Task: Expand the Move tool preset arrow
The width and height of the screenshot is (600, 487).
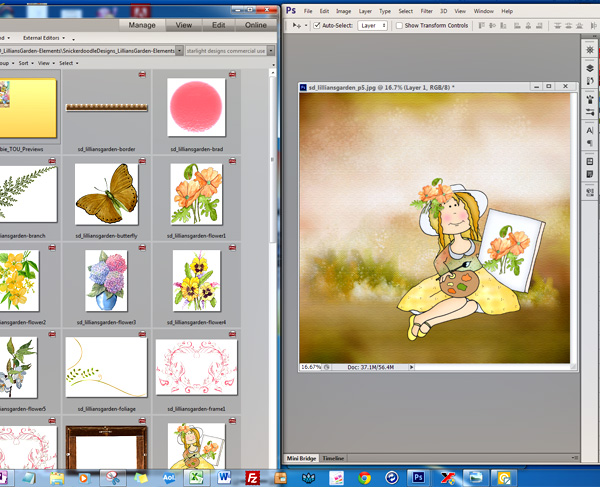Action: [306, 26]
